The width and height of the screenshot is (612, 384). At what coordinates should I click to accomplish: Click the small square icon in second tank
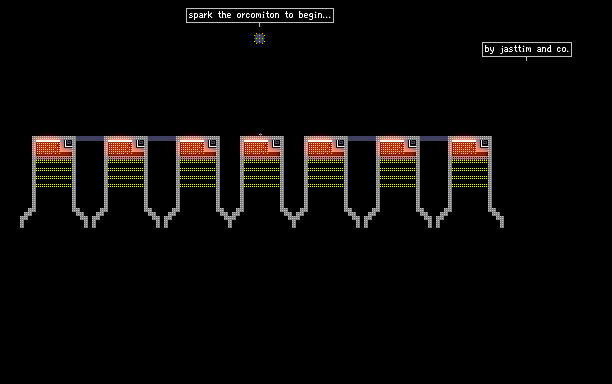point(141,143)
